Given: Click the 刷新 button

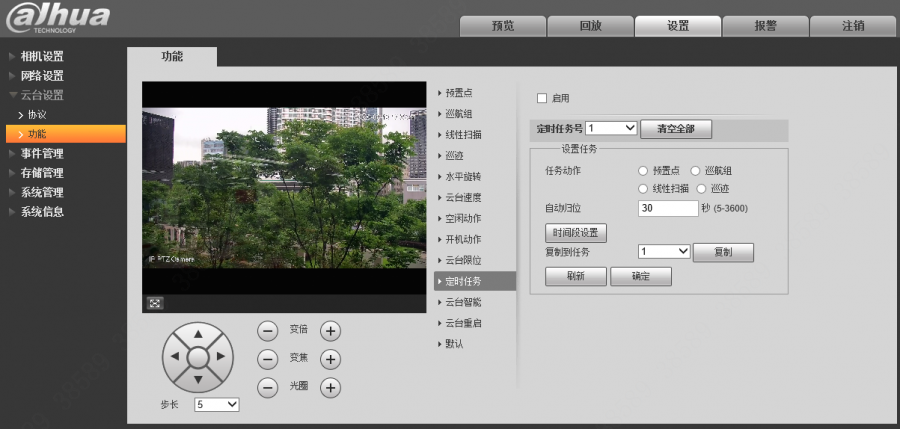Looking at the screenshot, I should 576,276.
